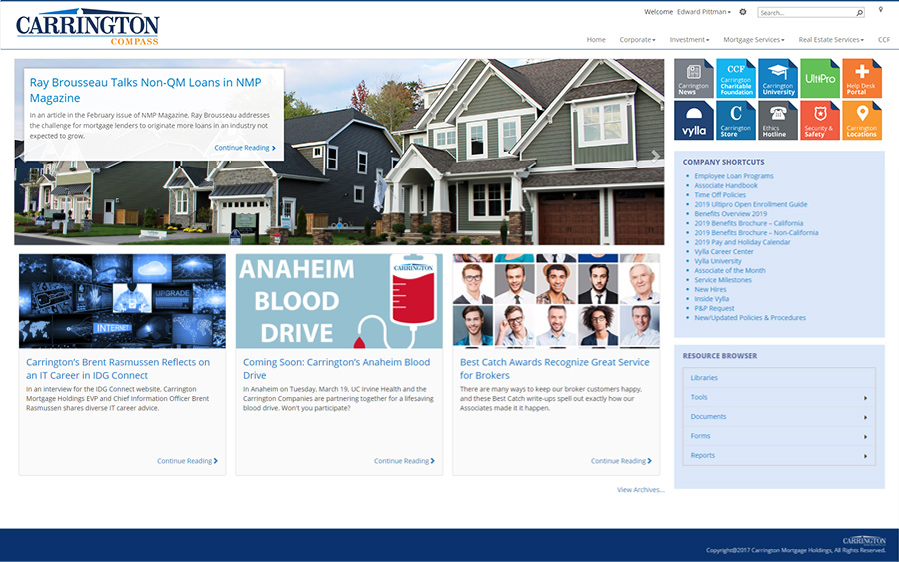Click the Carrington Compass logo
899x562 pixels.
point(88,27)
